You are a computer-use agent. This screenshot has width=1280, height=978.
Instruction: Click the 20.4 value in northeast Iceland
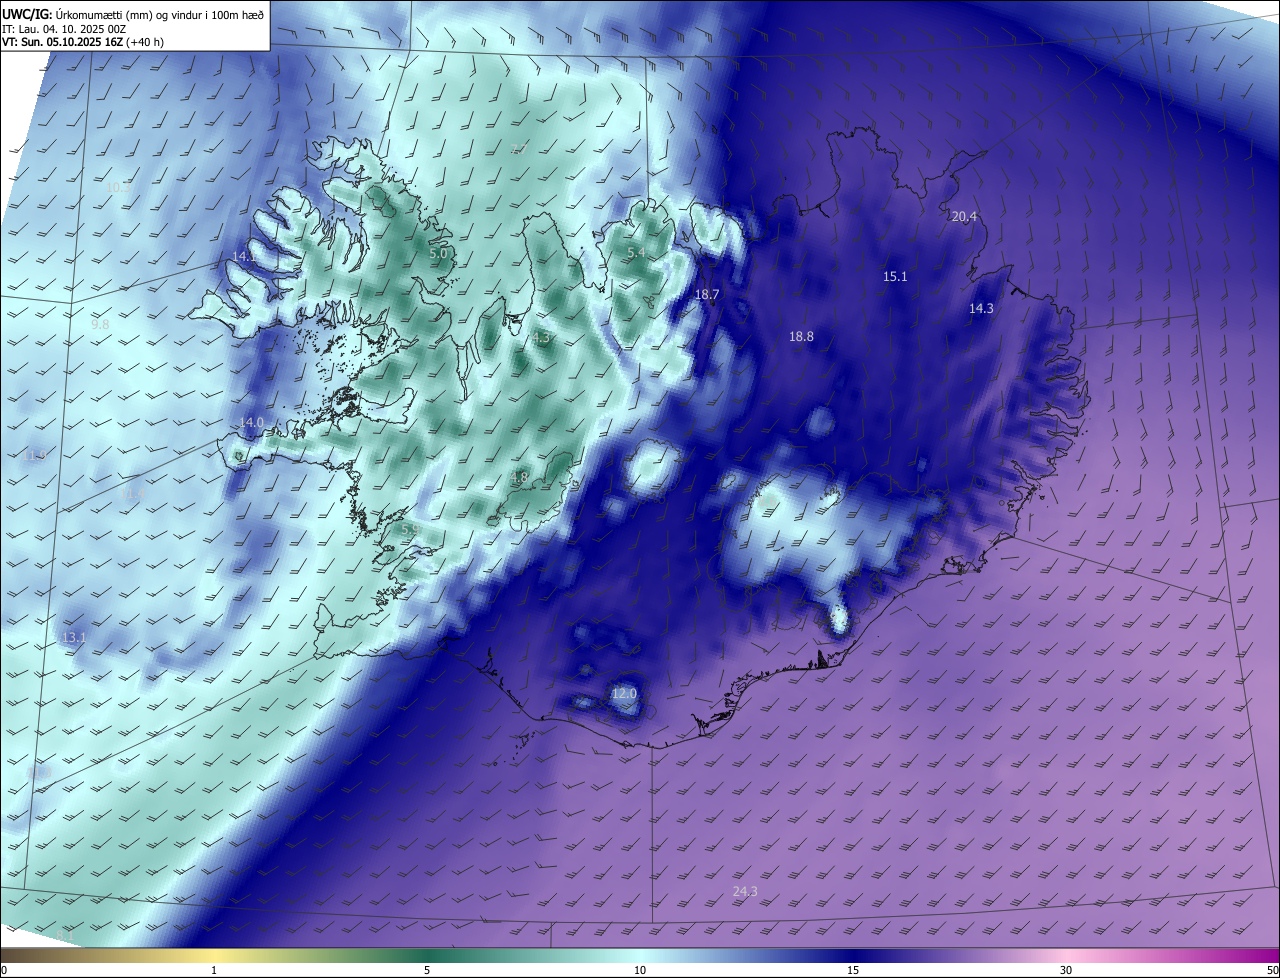pyautogui.click(x=964, y=216)
